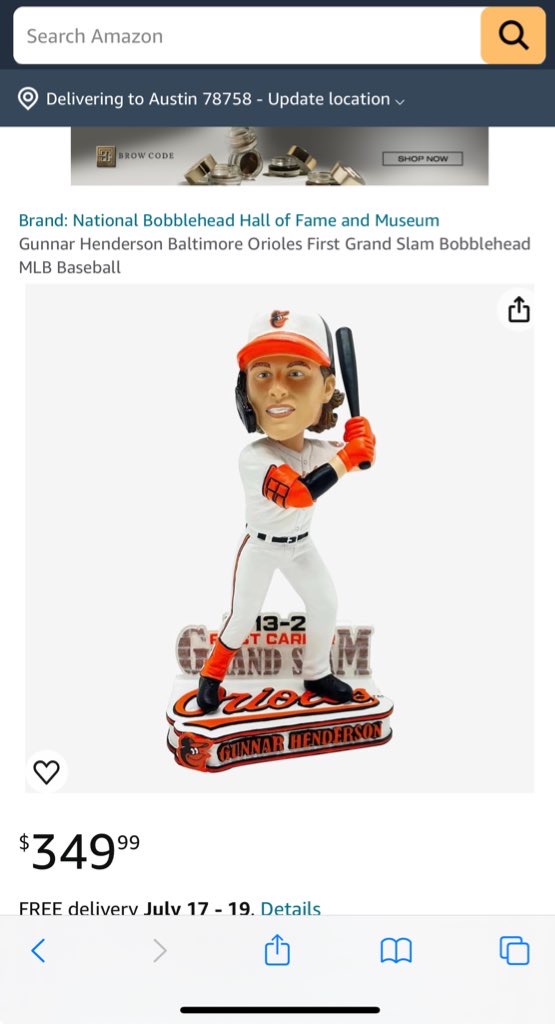Tap the delivery Details link

click(x=291, y=908)
